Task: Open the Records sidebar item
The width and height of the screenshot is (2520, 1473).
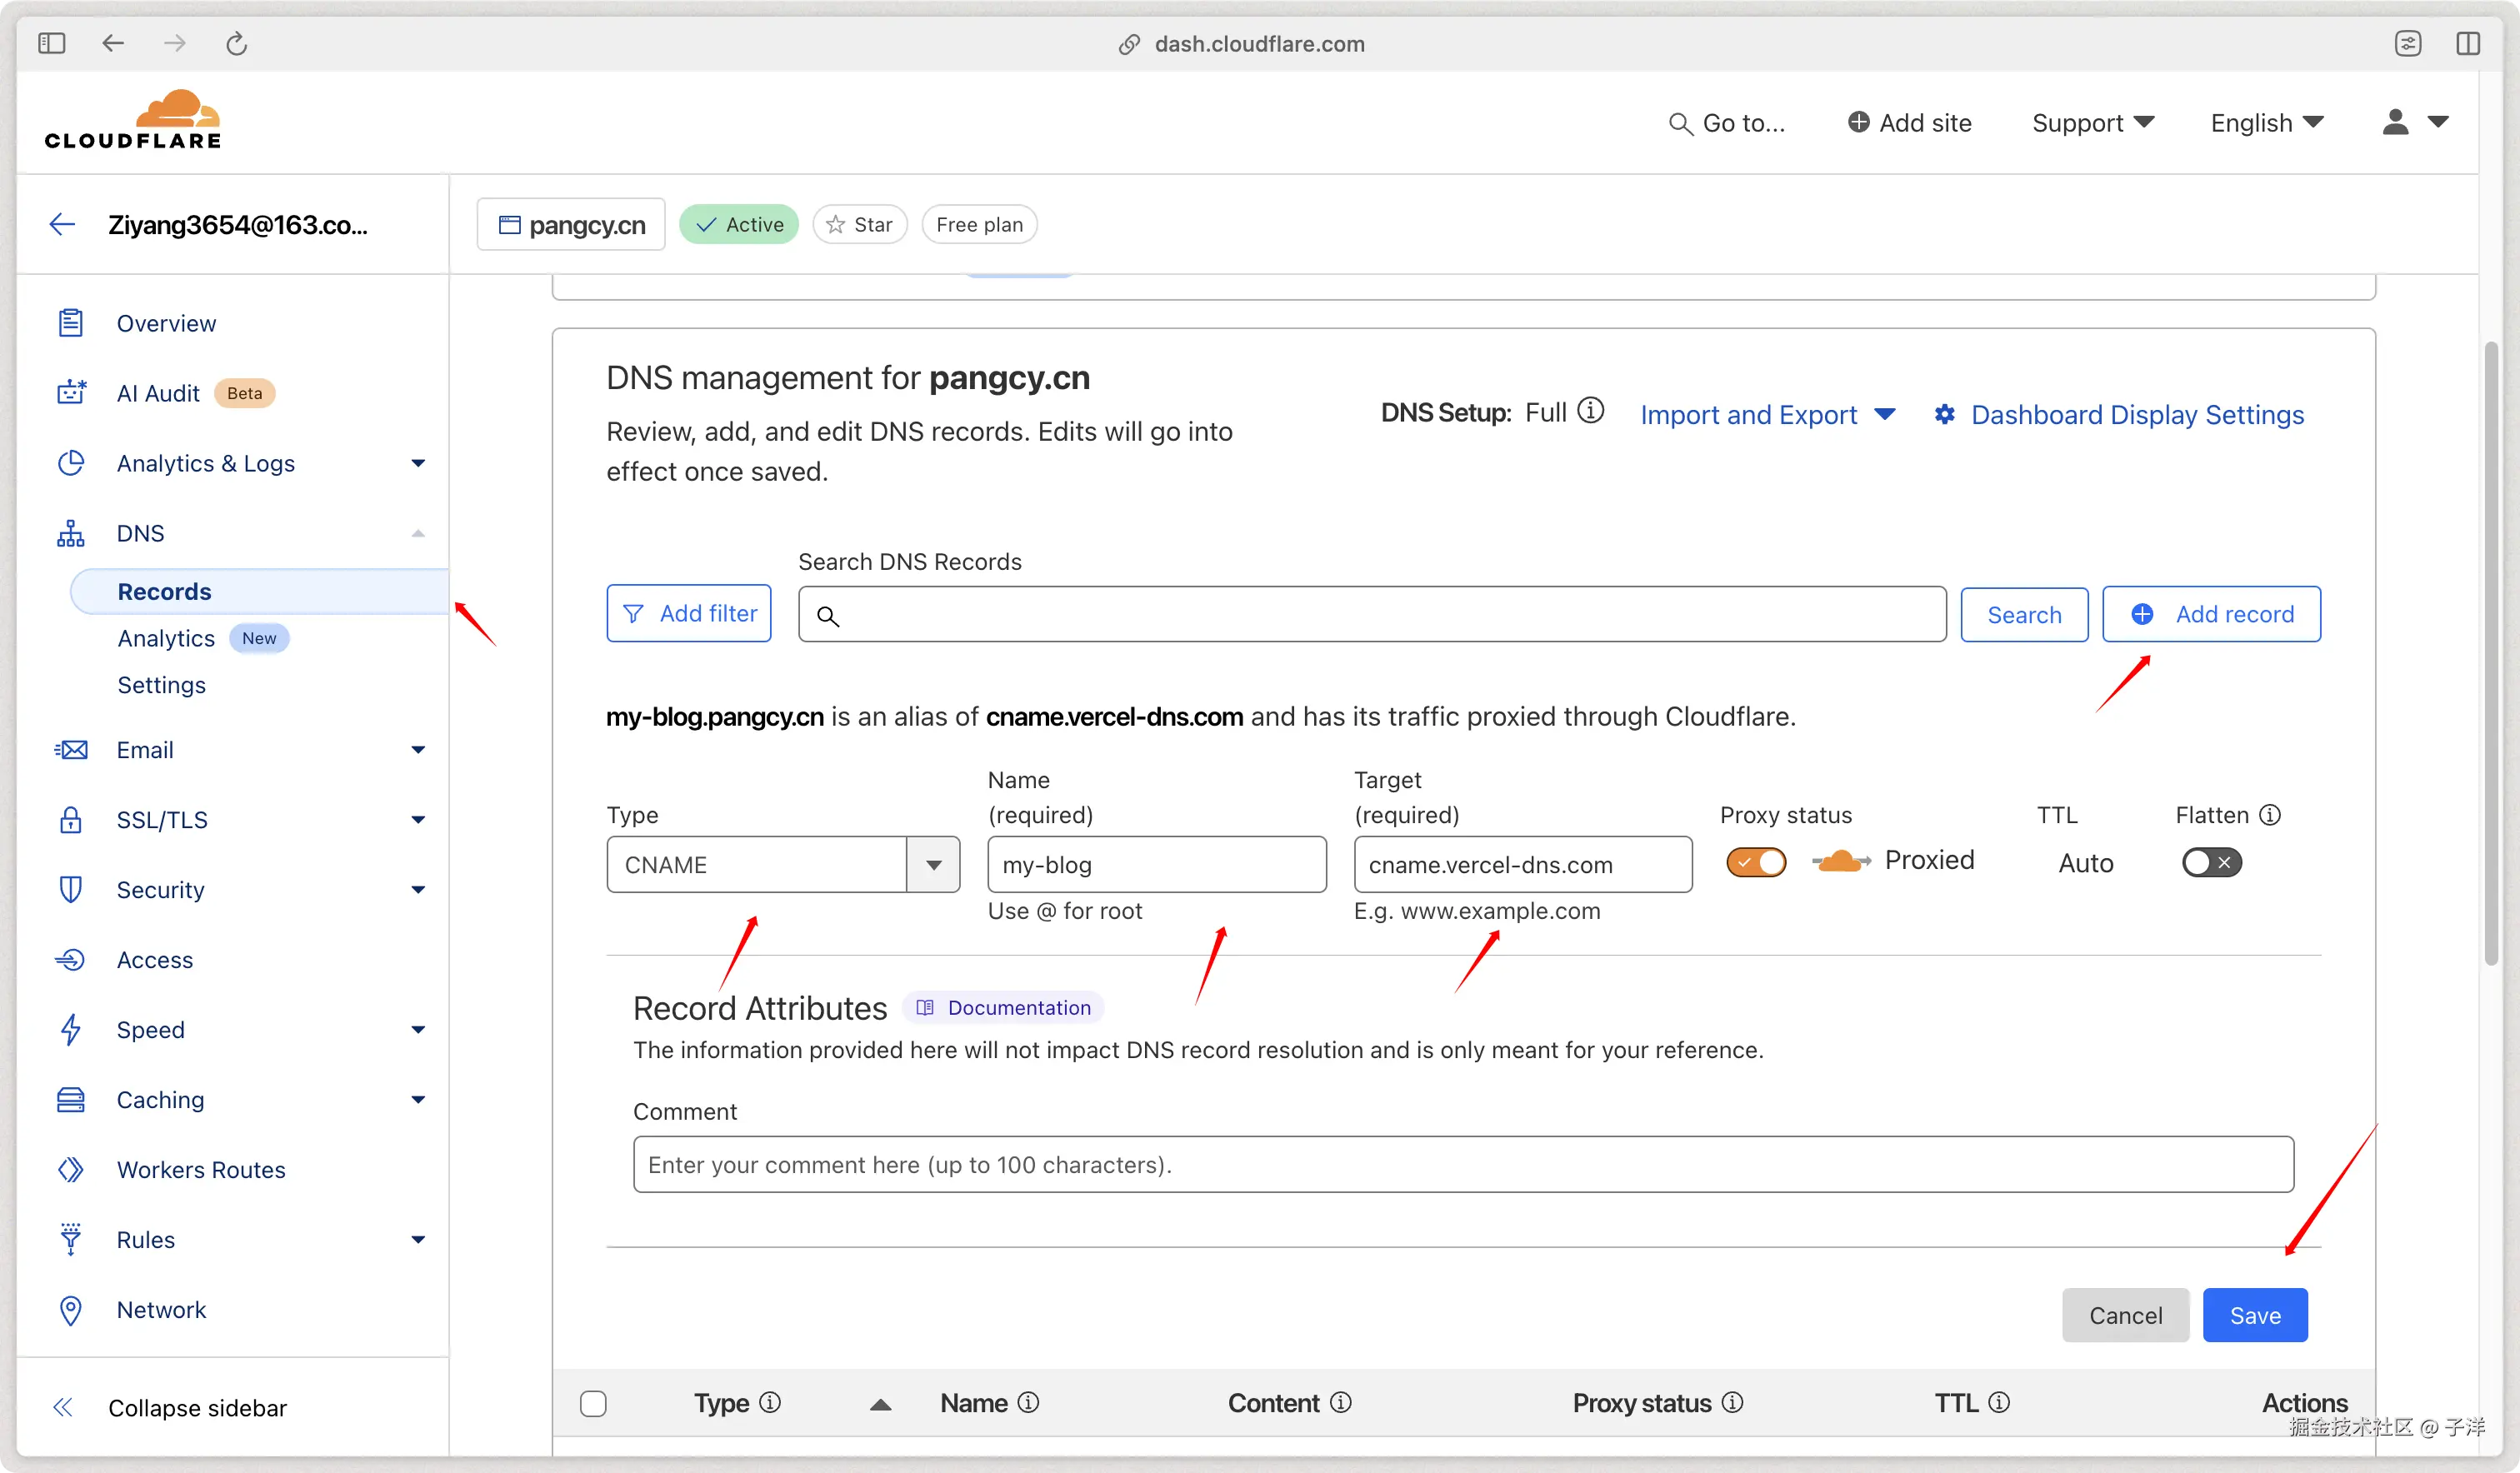Action: pos(165,591)
